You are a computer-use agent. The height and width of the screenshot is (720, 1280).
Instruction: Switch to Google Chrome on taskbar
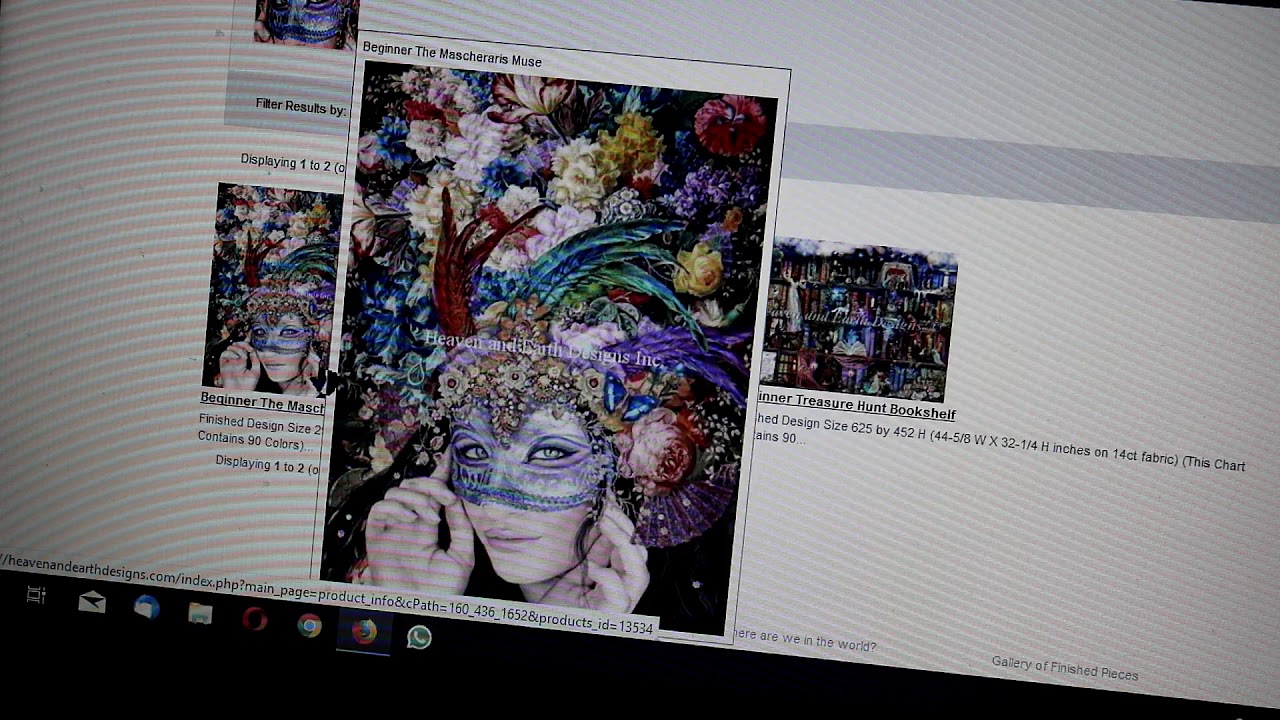(x=309, y=626)
